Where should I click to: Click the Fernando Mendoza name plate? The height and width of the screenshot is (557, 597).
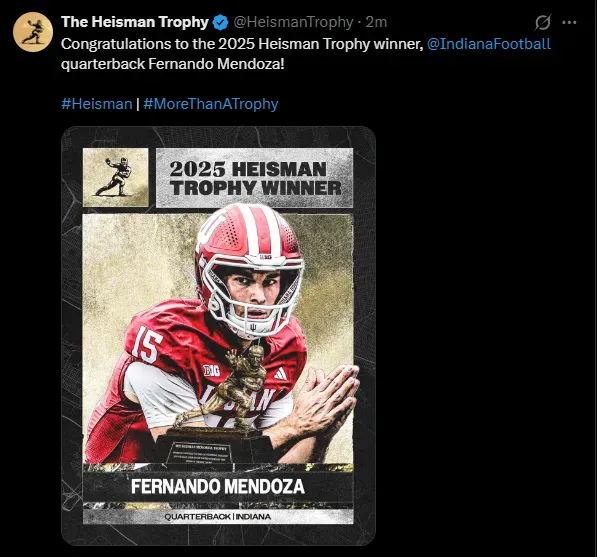[218, 487]
